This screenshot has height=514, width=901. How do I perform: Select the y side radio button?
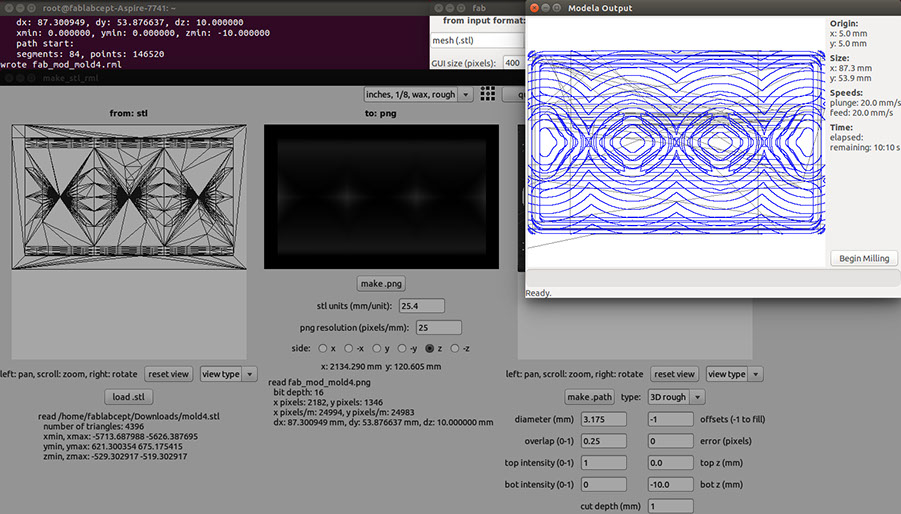pyautogui.click(x=376, y=348)
